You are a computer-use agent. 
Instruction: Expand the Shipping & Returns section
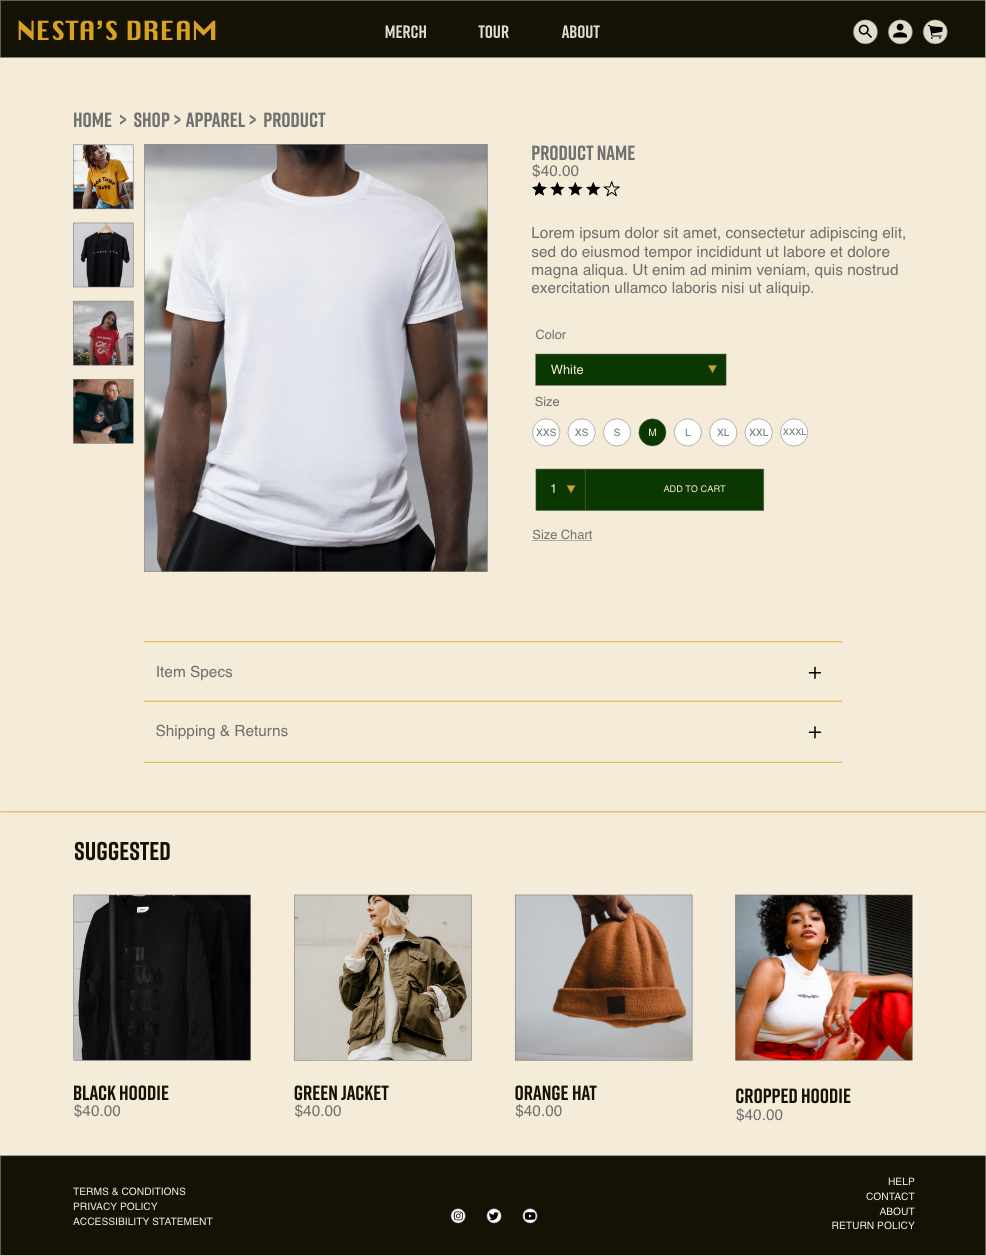493,732
